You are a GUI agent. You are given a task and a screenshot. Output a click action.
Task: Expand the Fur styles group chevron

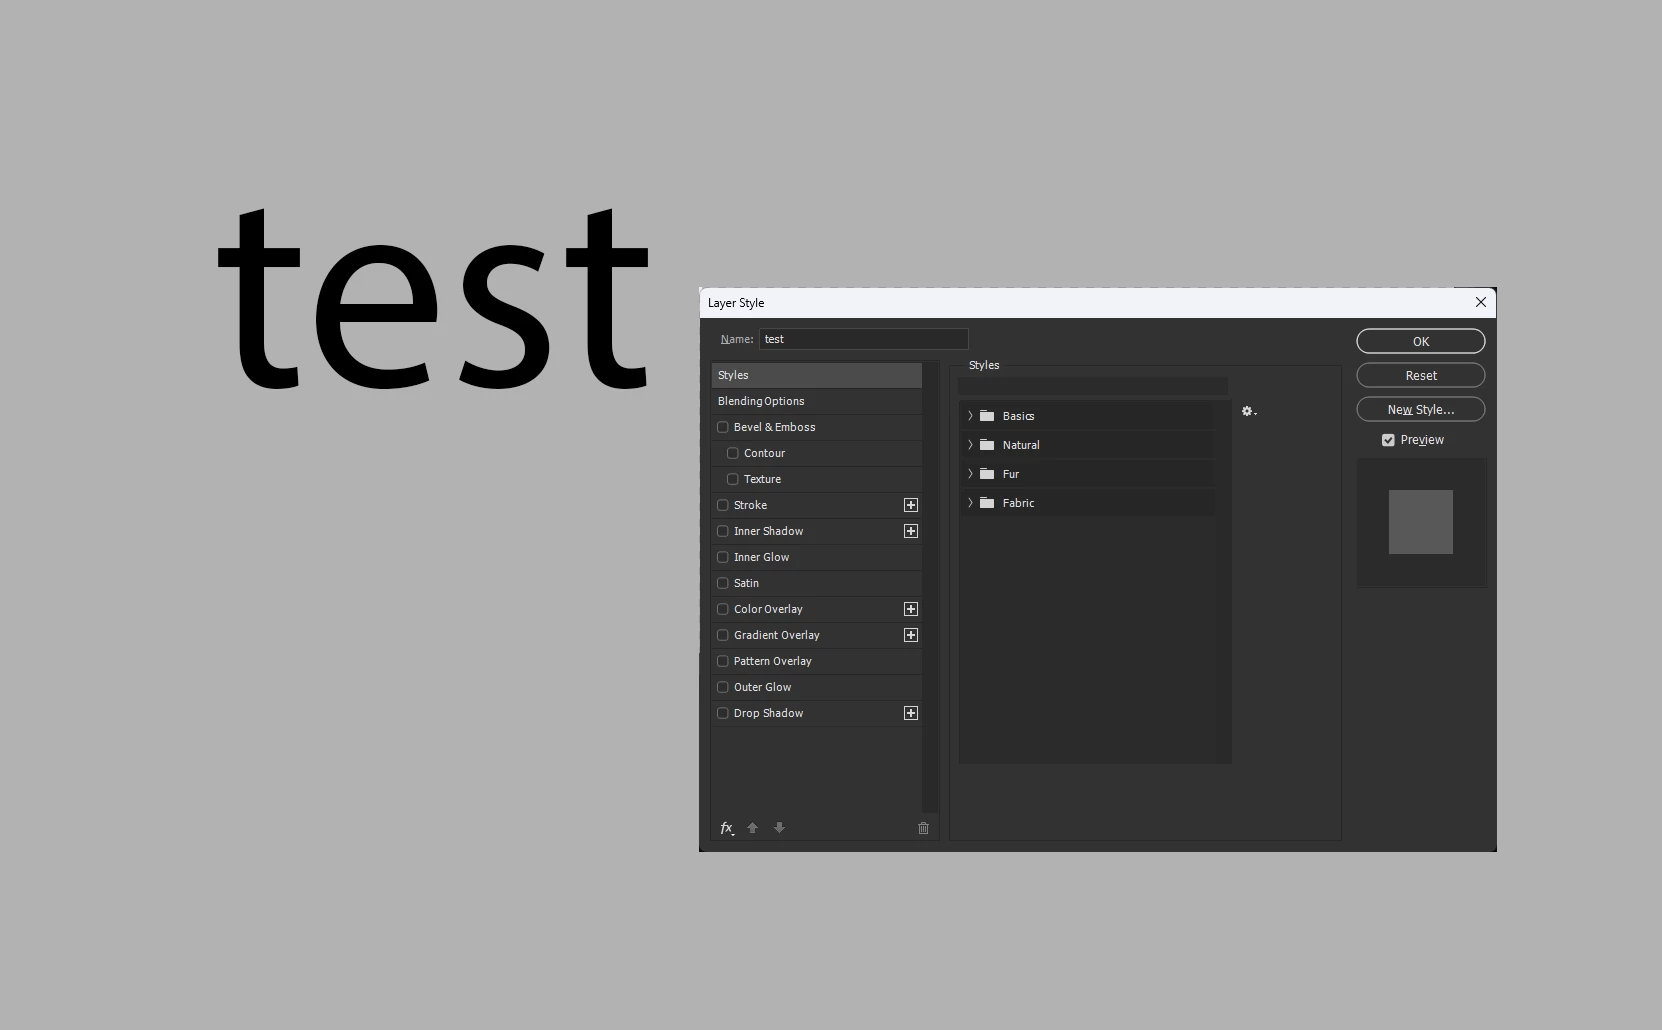(970, 474)
